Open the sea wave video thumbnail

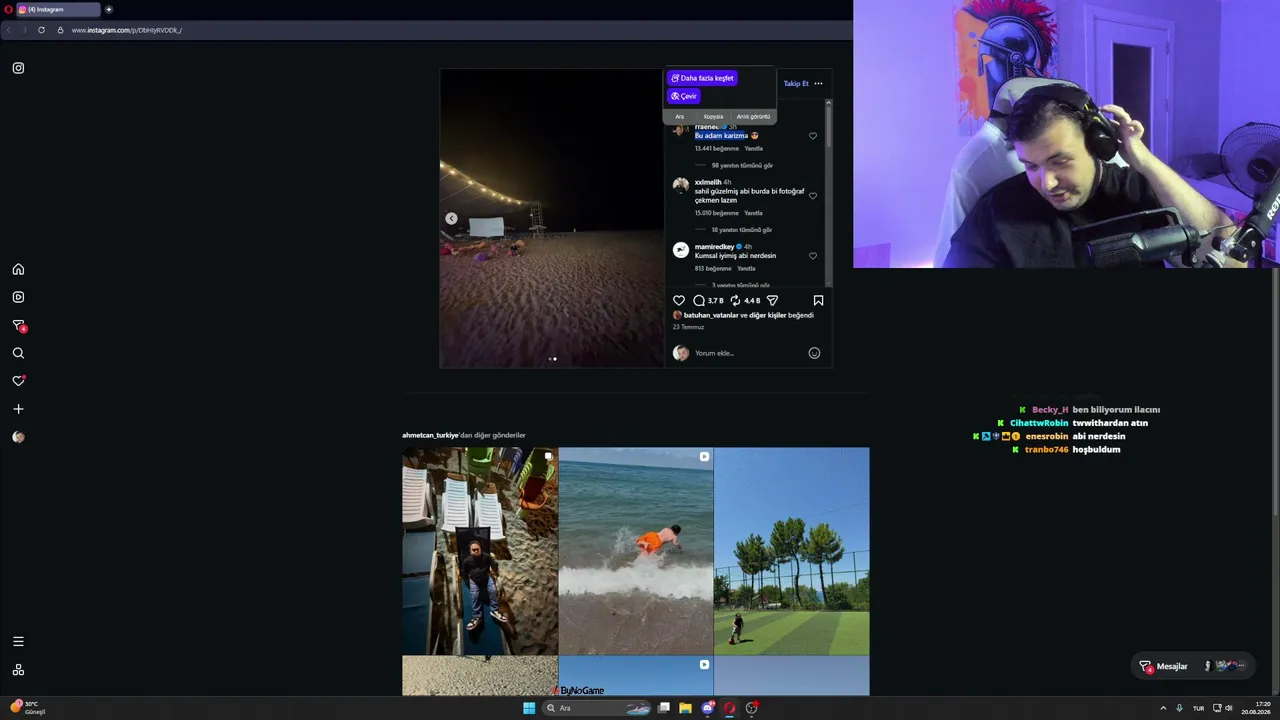pyautogui.click(x=636, y=551)
